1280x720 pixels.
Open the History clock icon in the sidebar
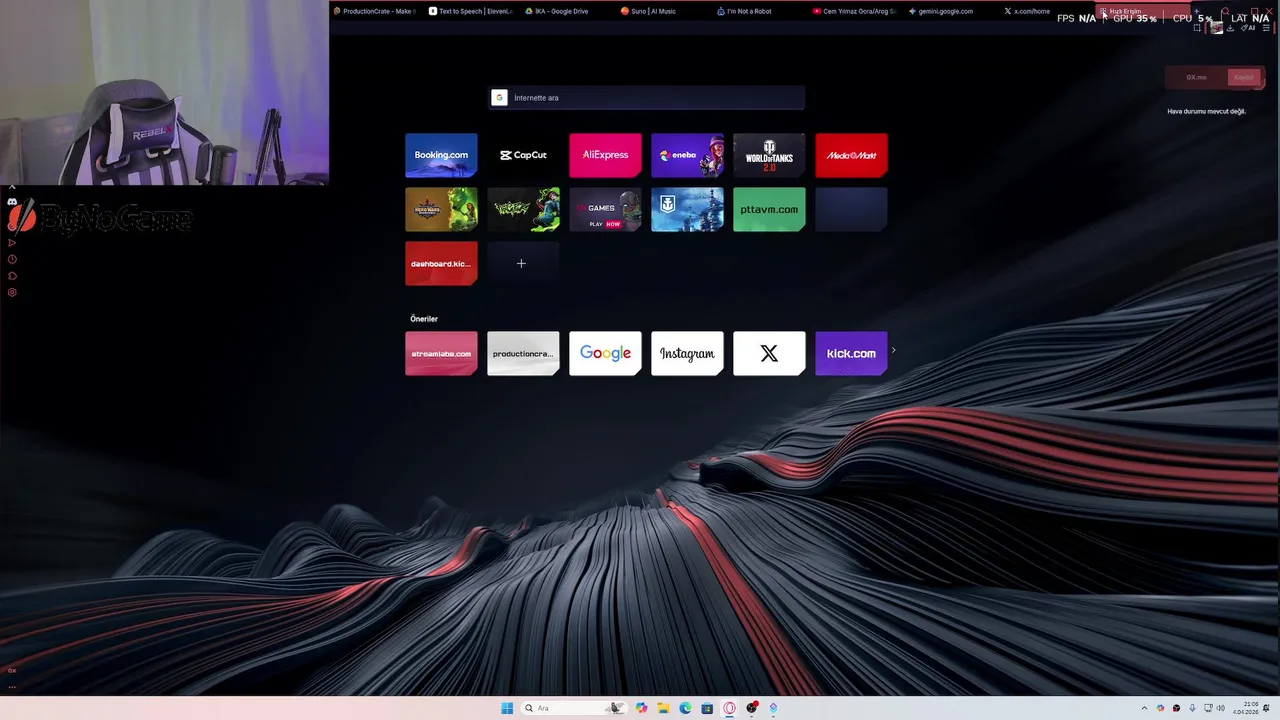tap(12, 259)
